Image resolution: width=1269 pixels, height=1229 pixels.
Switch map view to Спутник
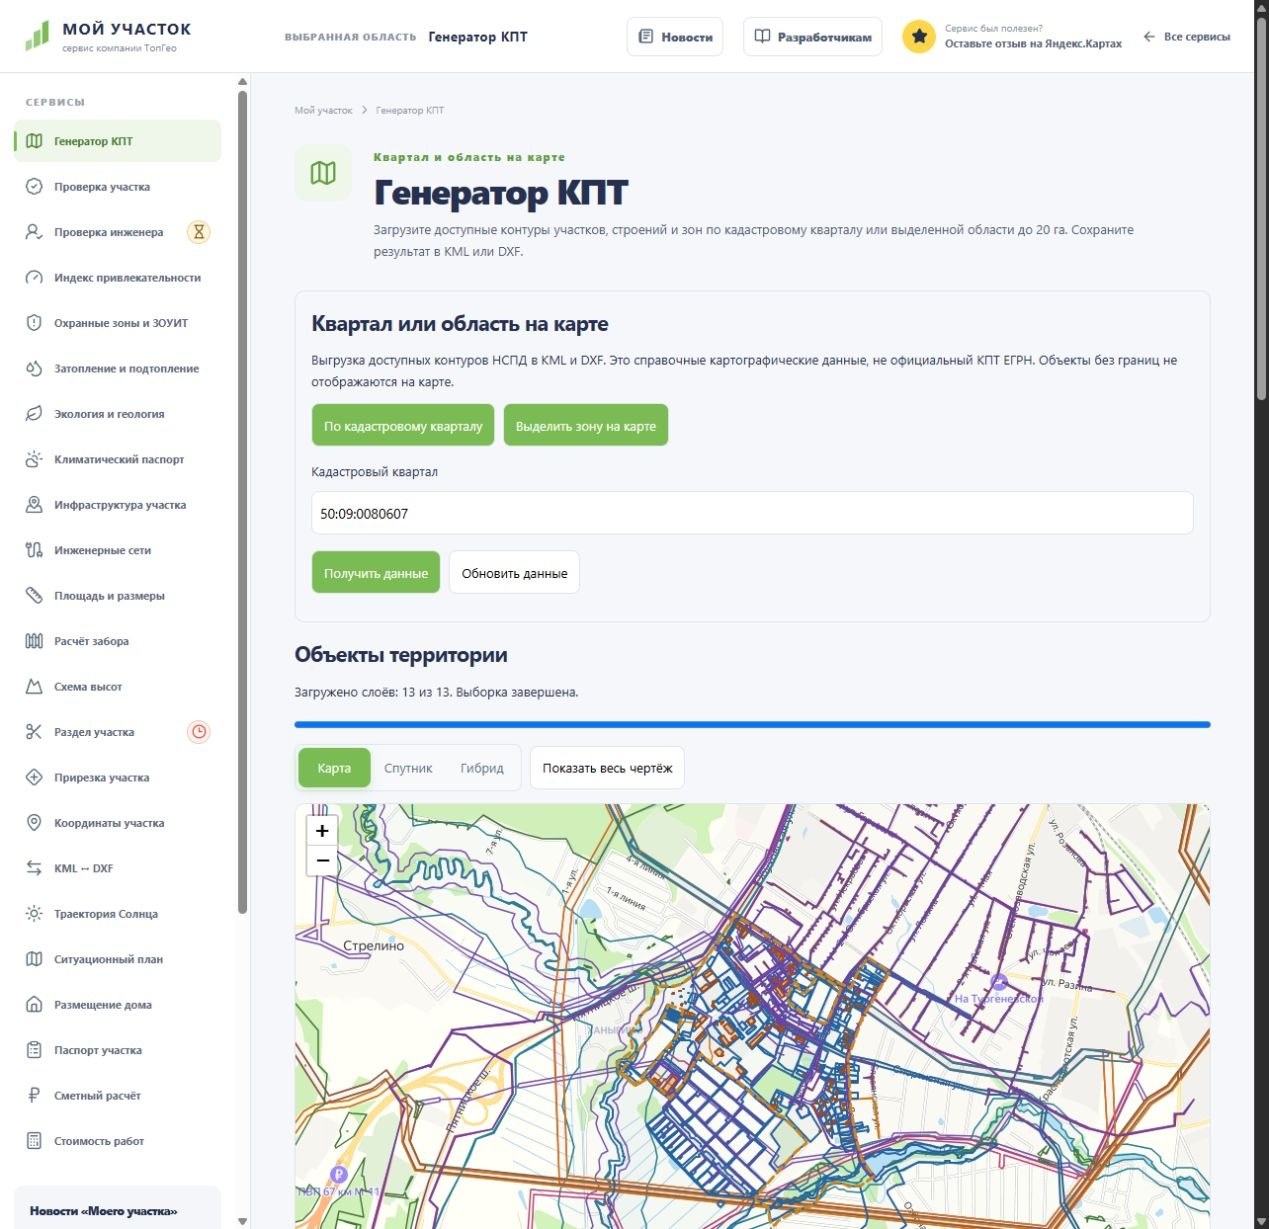click(408, 768)
